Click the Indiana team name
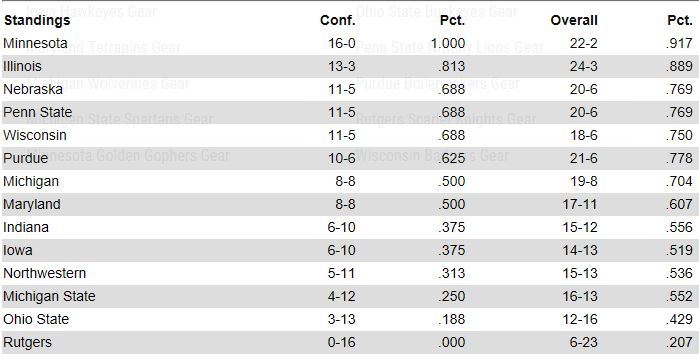The image size is (699, 360). click(x=26, y=227)
